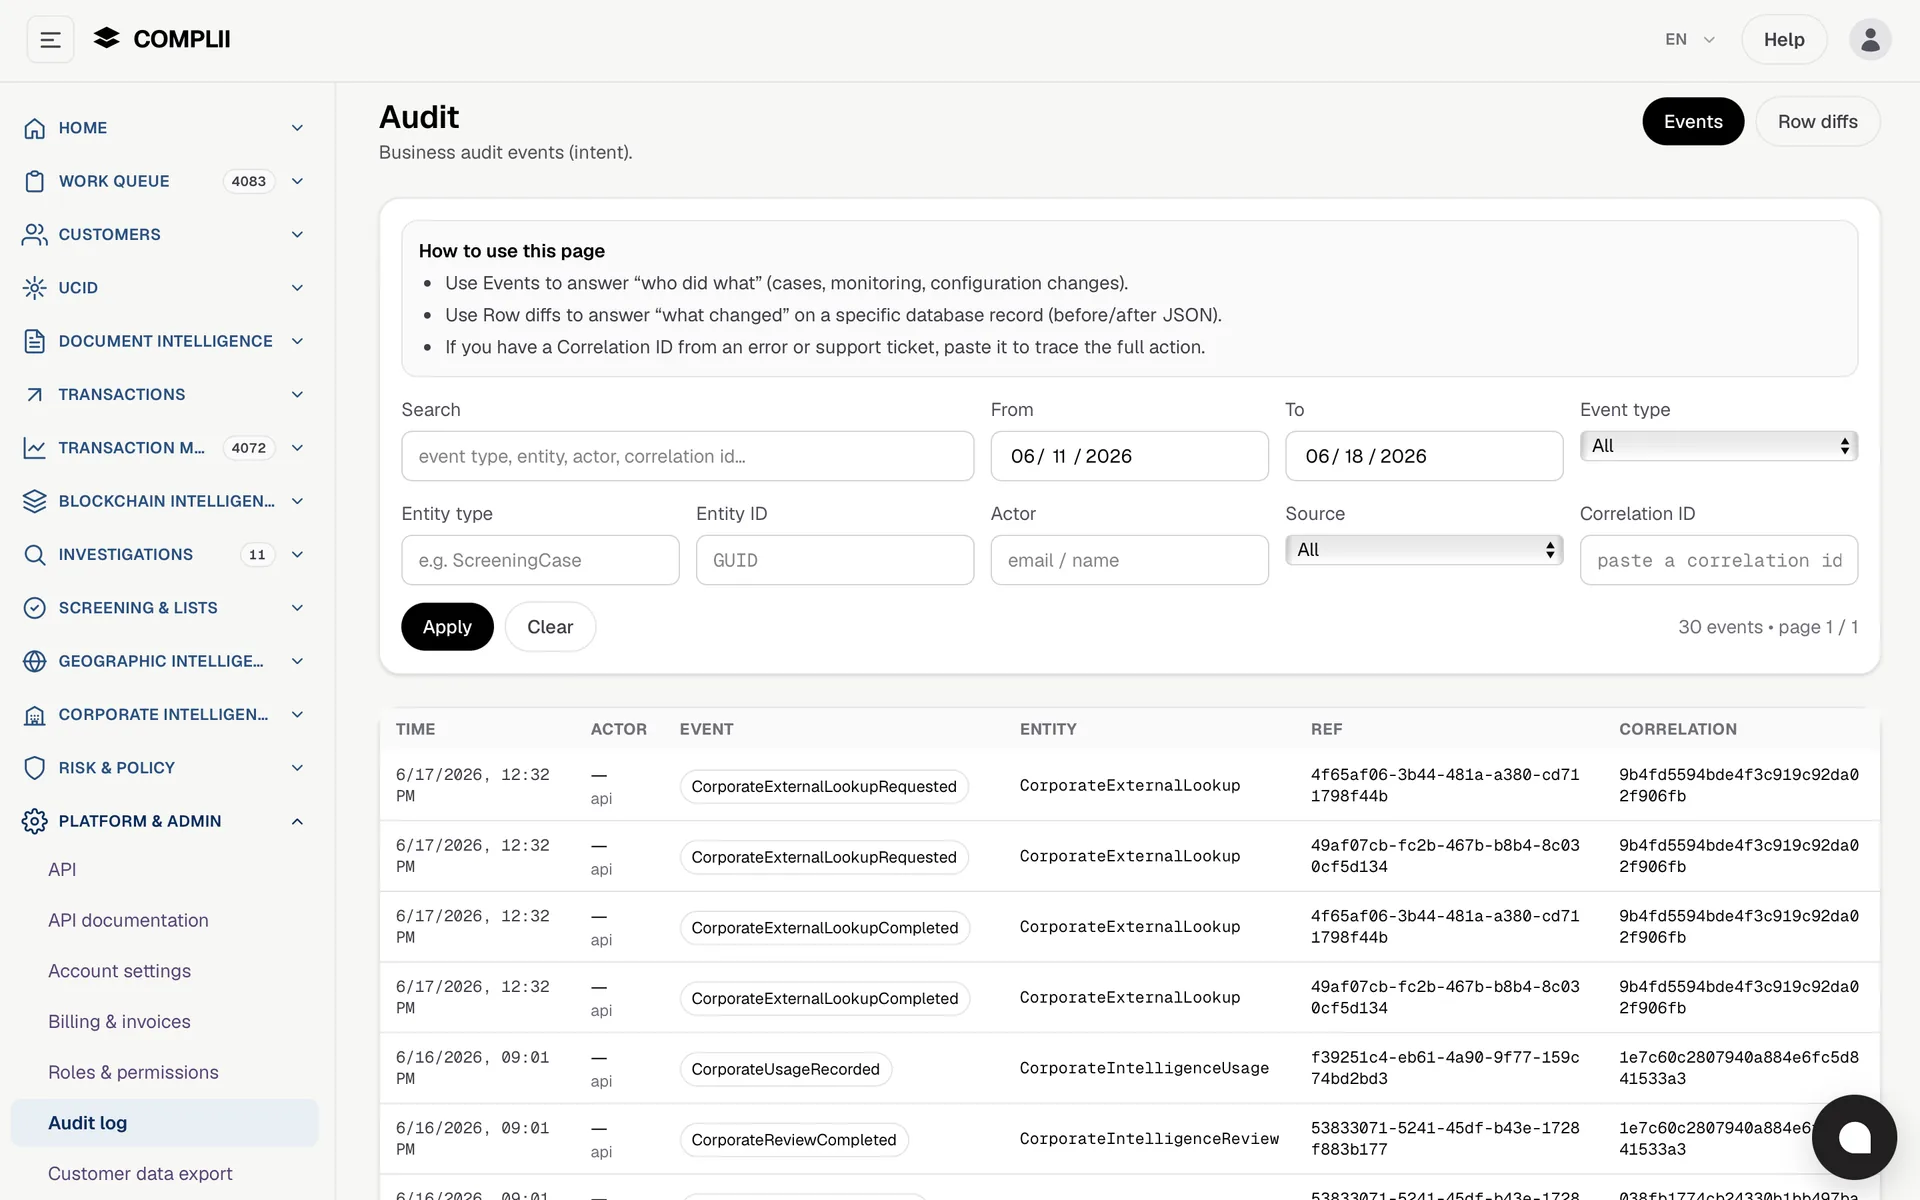Open Roles & permissions
The width and height of the screenshot is (1920, 1200).
pos(133,1072)
